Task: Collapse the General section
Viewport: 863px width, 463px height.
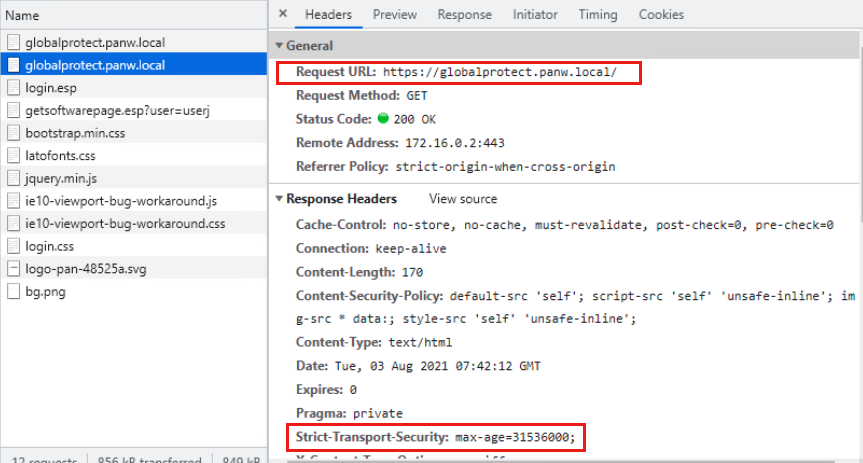Action: coord(280,46)
